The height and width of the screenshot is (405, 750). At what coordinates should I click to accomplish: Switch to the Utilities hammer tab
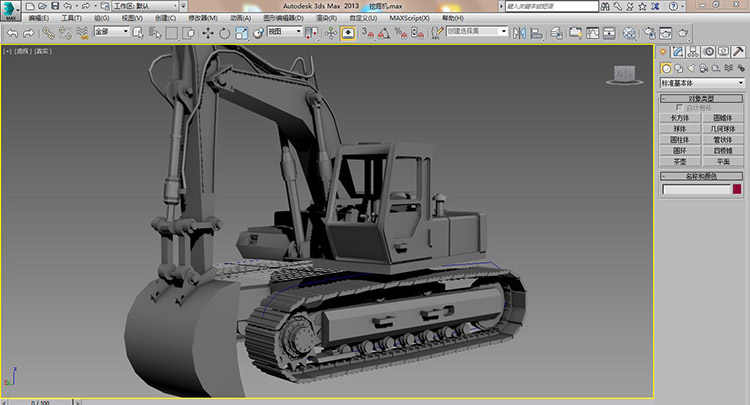[740, 51]
